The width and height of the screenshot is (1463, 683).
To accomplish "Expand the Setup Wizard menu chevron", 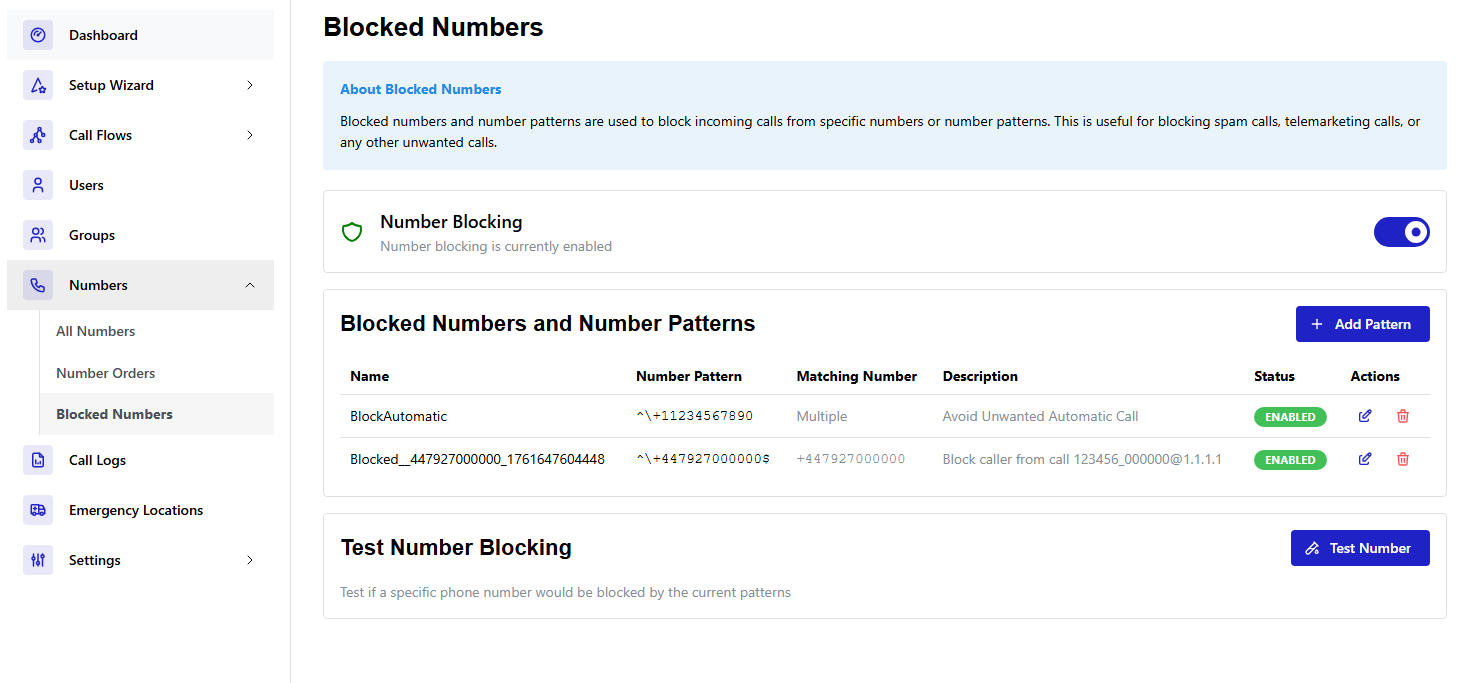I will 250,85.
